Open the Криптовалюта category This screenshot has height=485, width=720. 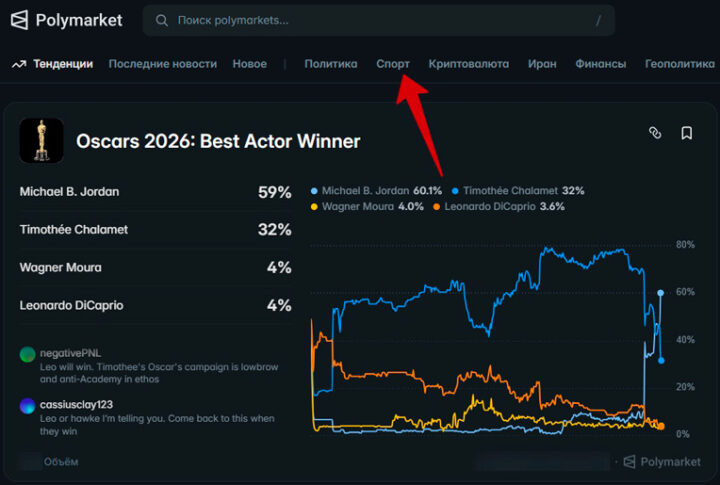pos(469,64)
